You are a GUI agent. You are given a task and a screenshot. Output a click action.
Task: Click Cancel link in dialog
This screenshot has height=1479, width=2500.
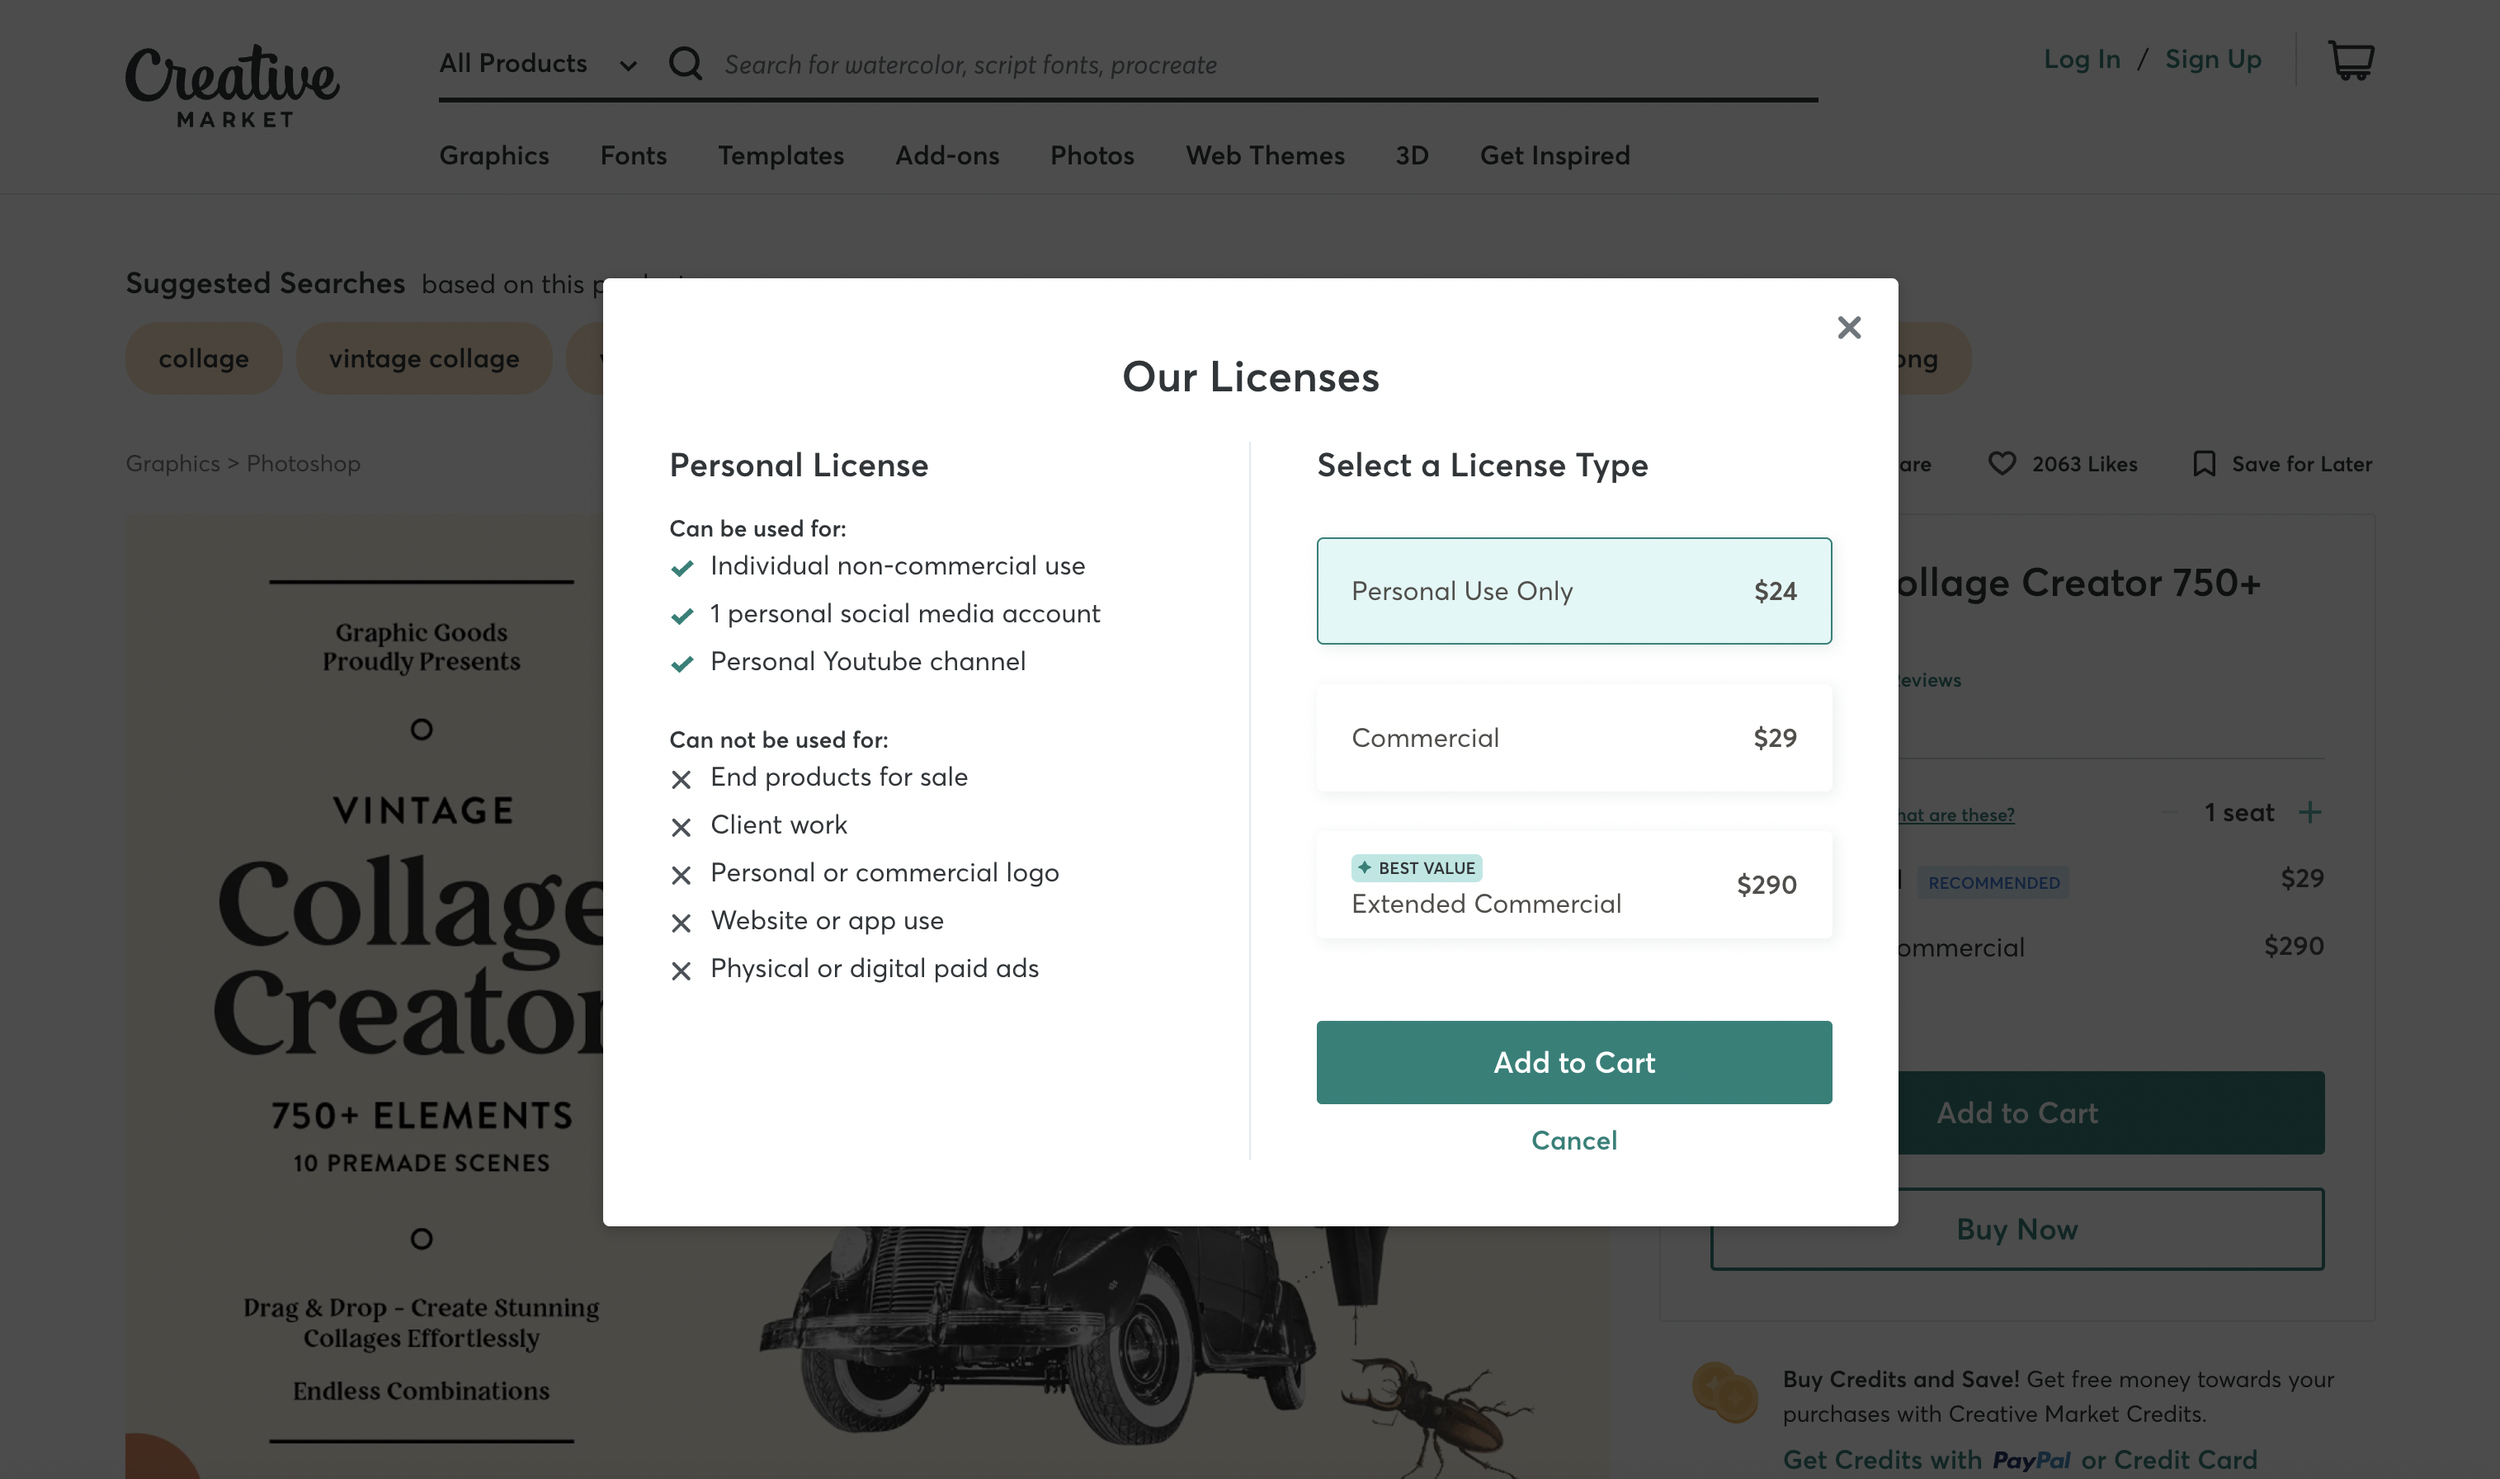click(x=1573, y=1140)
